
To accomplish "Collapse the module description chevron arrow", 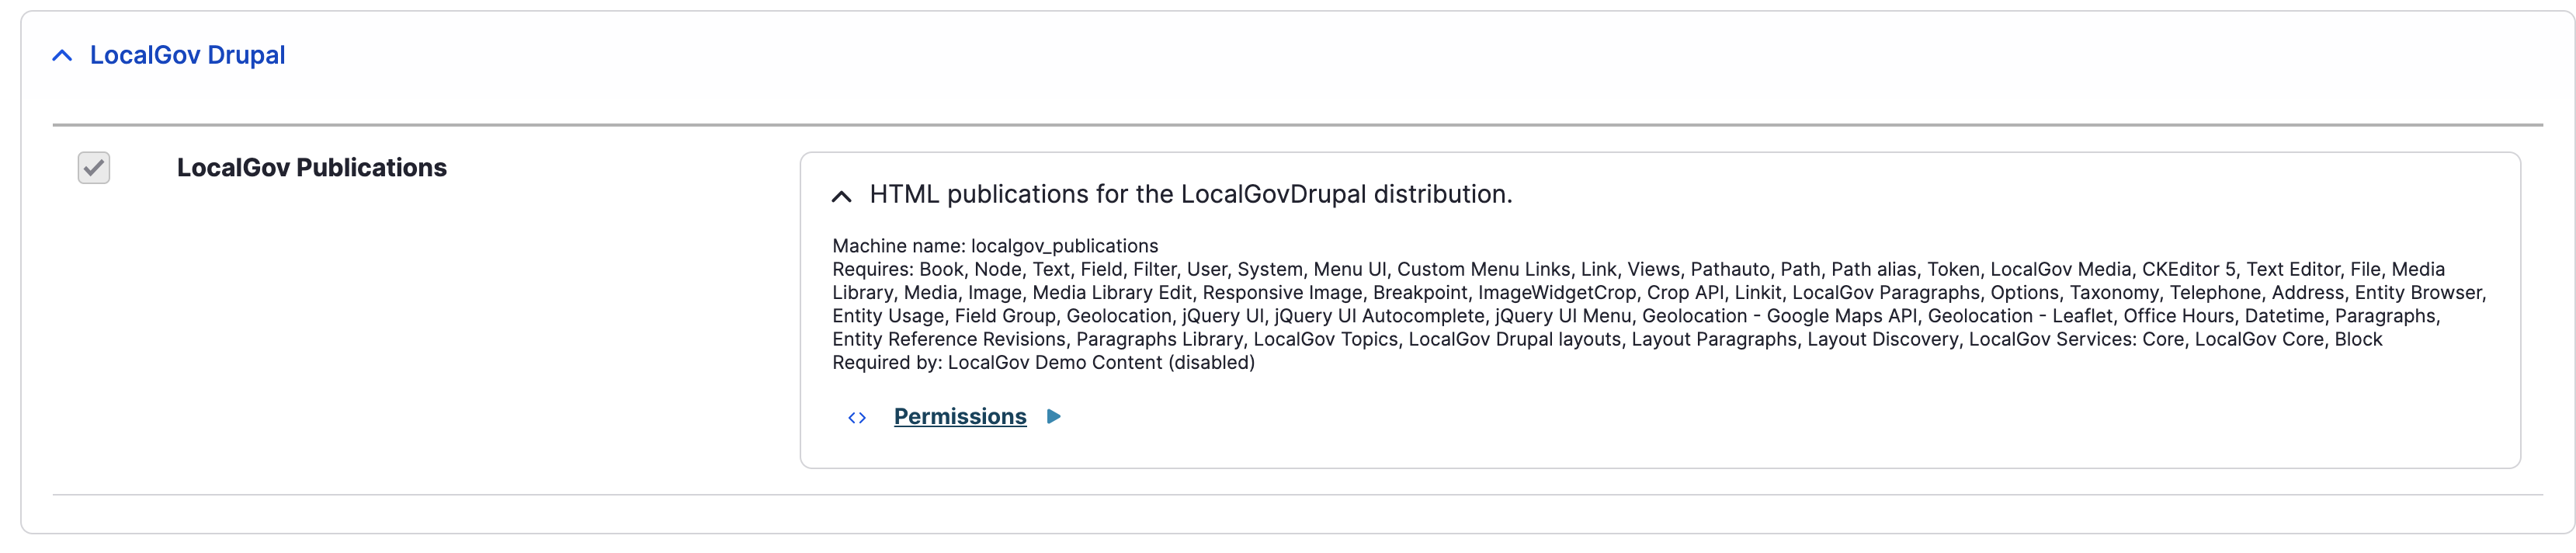I will pos(841,196).
